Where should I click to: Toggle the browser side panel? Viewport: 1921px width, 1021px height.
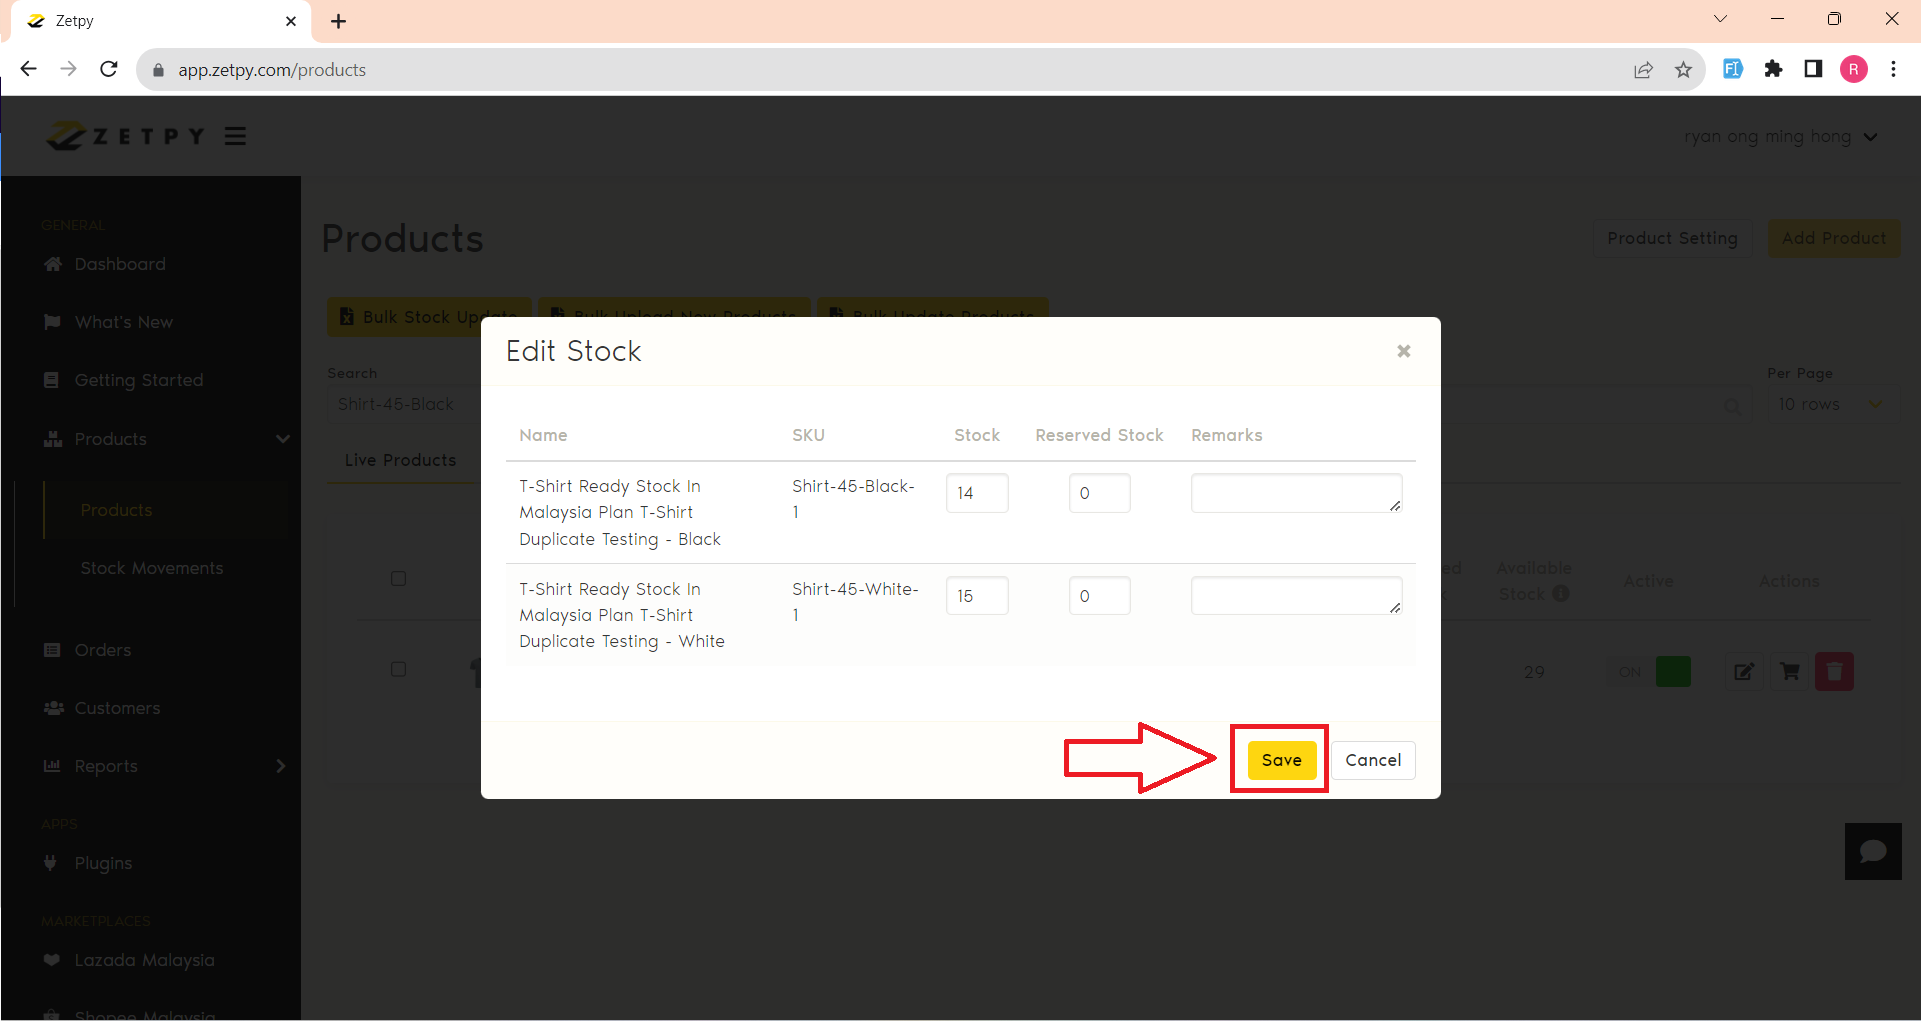click(1813, 69)
